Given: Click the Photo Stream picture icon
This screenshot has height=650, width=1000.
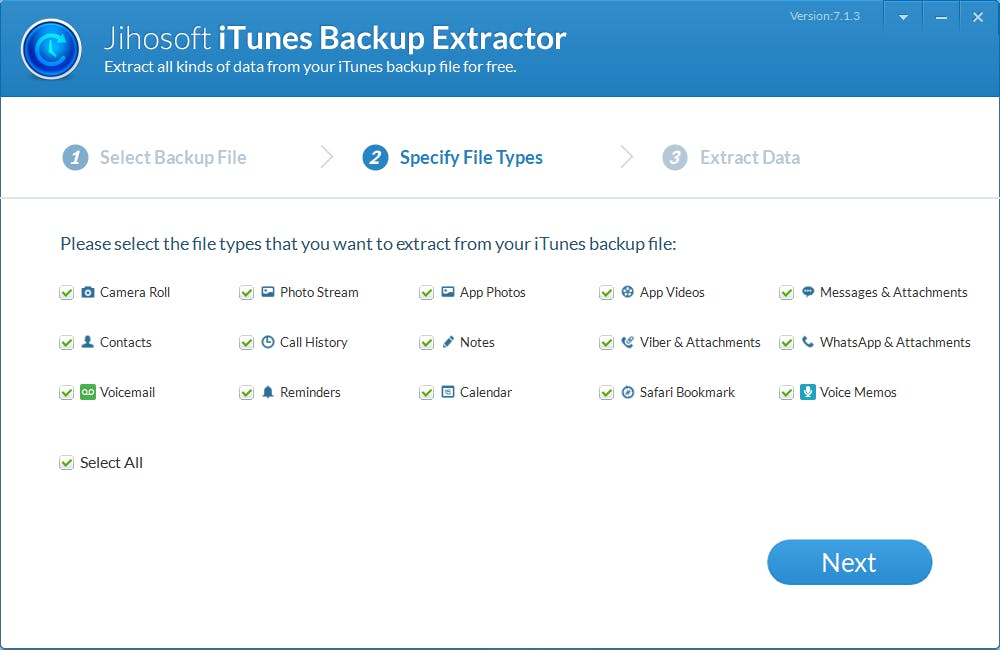Looking at the screenshot, I should pos(268,292).
